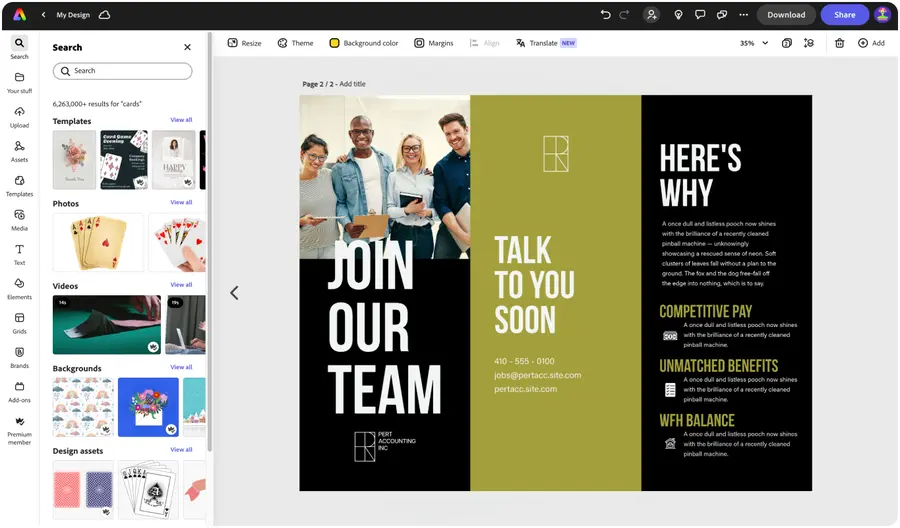Open the pages view icon next to zoom
Viewport: 900px width, 528px height.
787,43
